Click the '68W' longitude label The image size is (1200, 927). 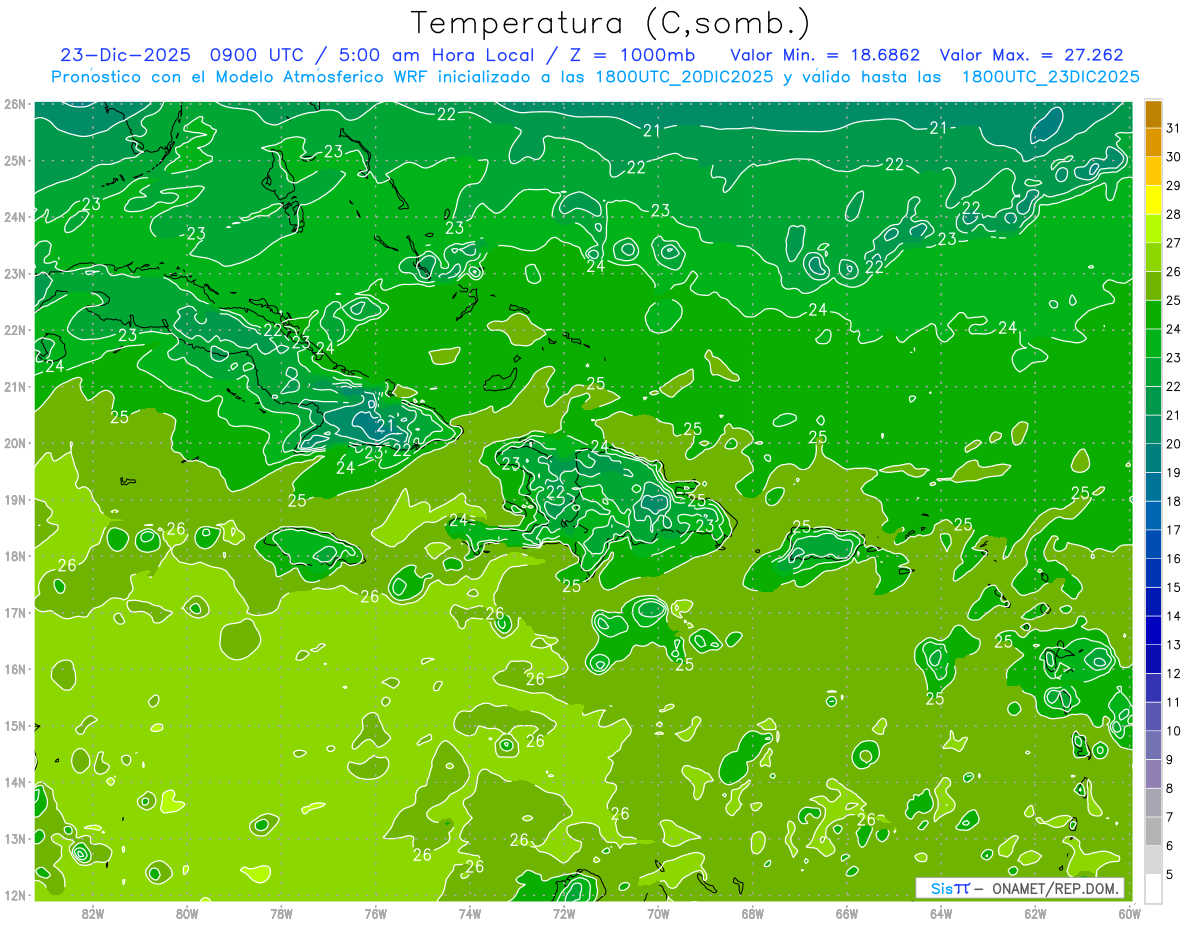tap(753, 913)
